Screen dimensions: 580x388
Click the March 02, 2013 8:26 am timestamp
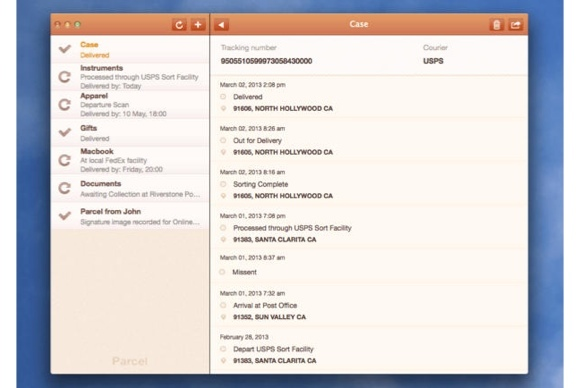252,128
